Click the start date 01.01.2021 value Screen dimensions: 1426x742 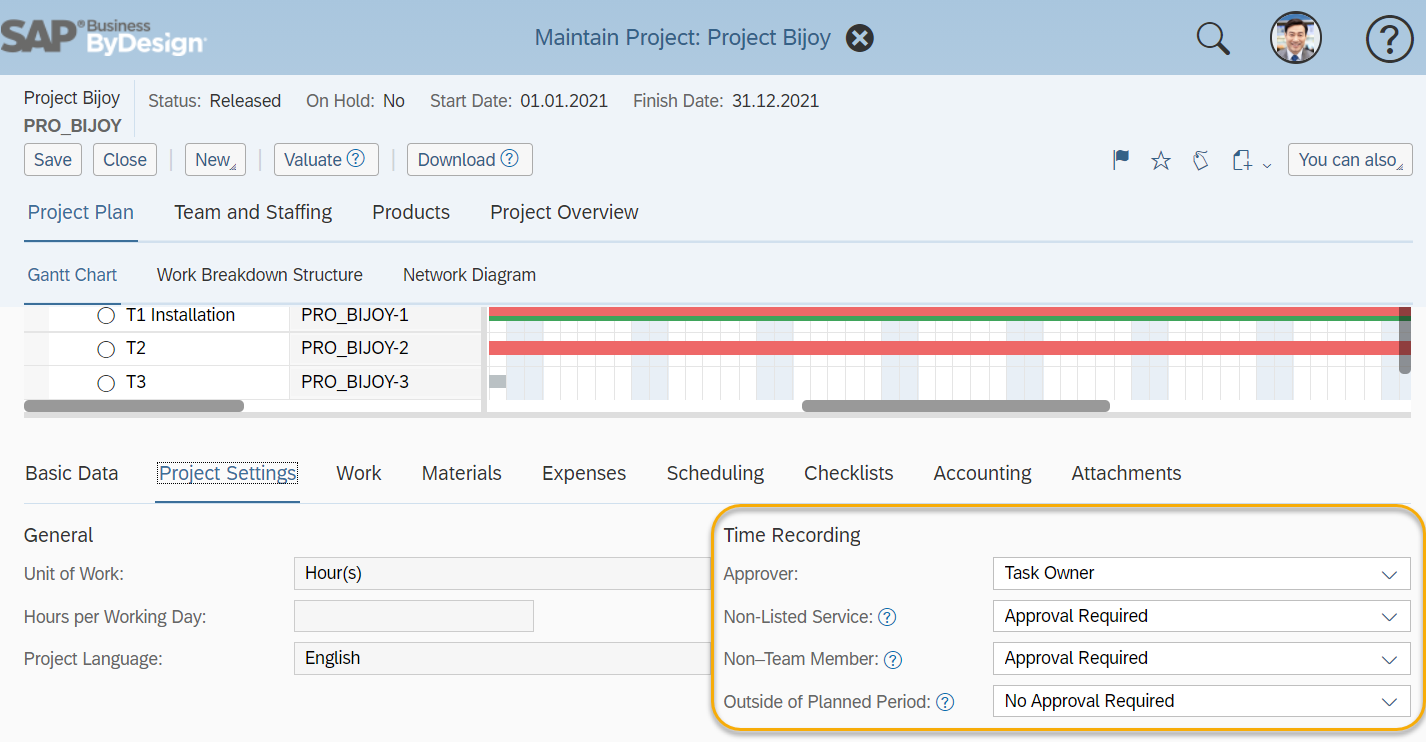[564, 101]
